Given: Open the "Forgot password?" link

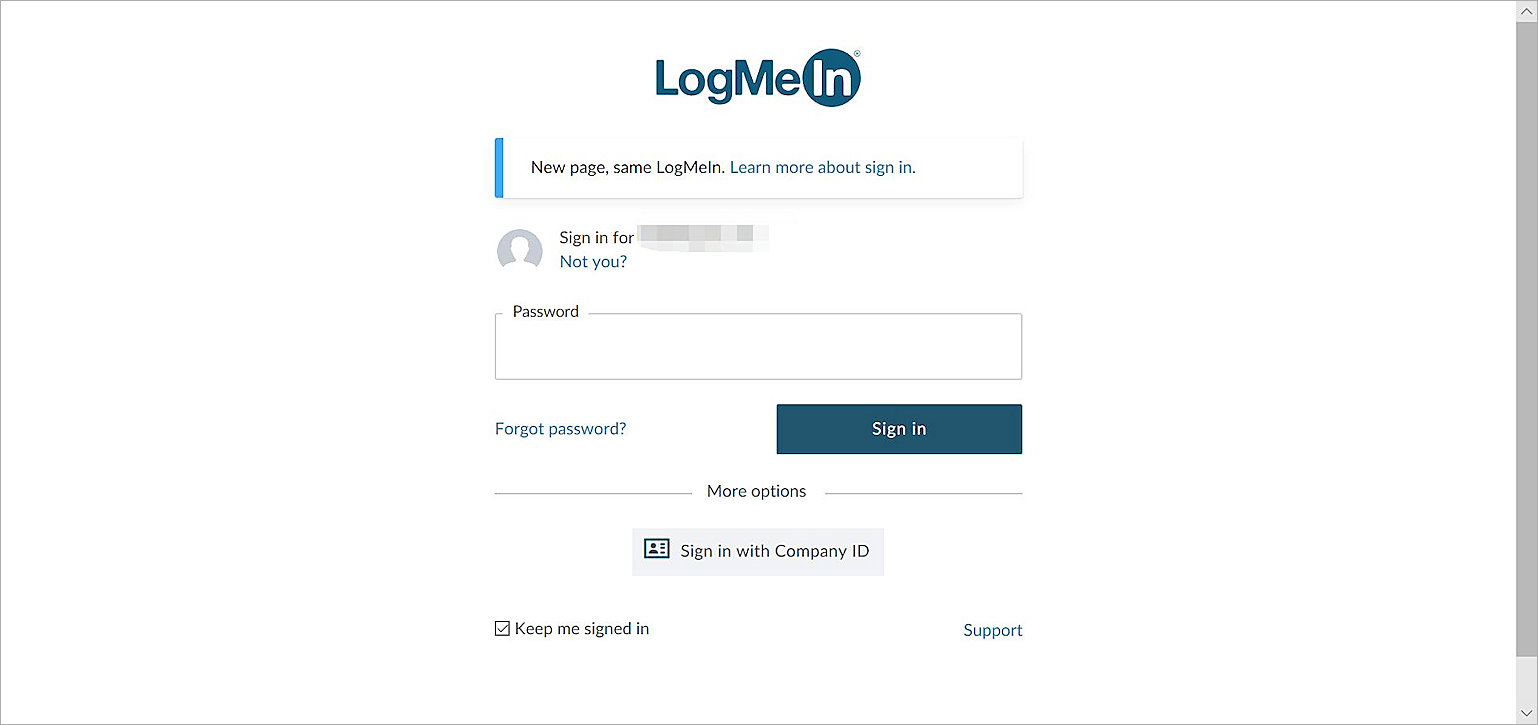Looking at the screenshot, I should point(560,429).
